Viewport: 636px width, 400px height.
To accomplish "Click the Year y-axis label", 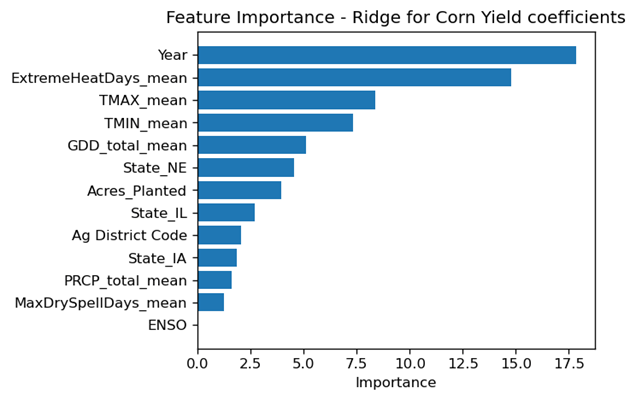I will point(172,55).
